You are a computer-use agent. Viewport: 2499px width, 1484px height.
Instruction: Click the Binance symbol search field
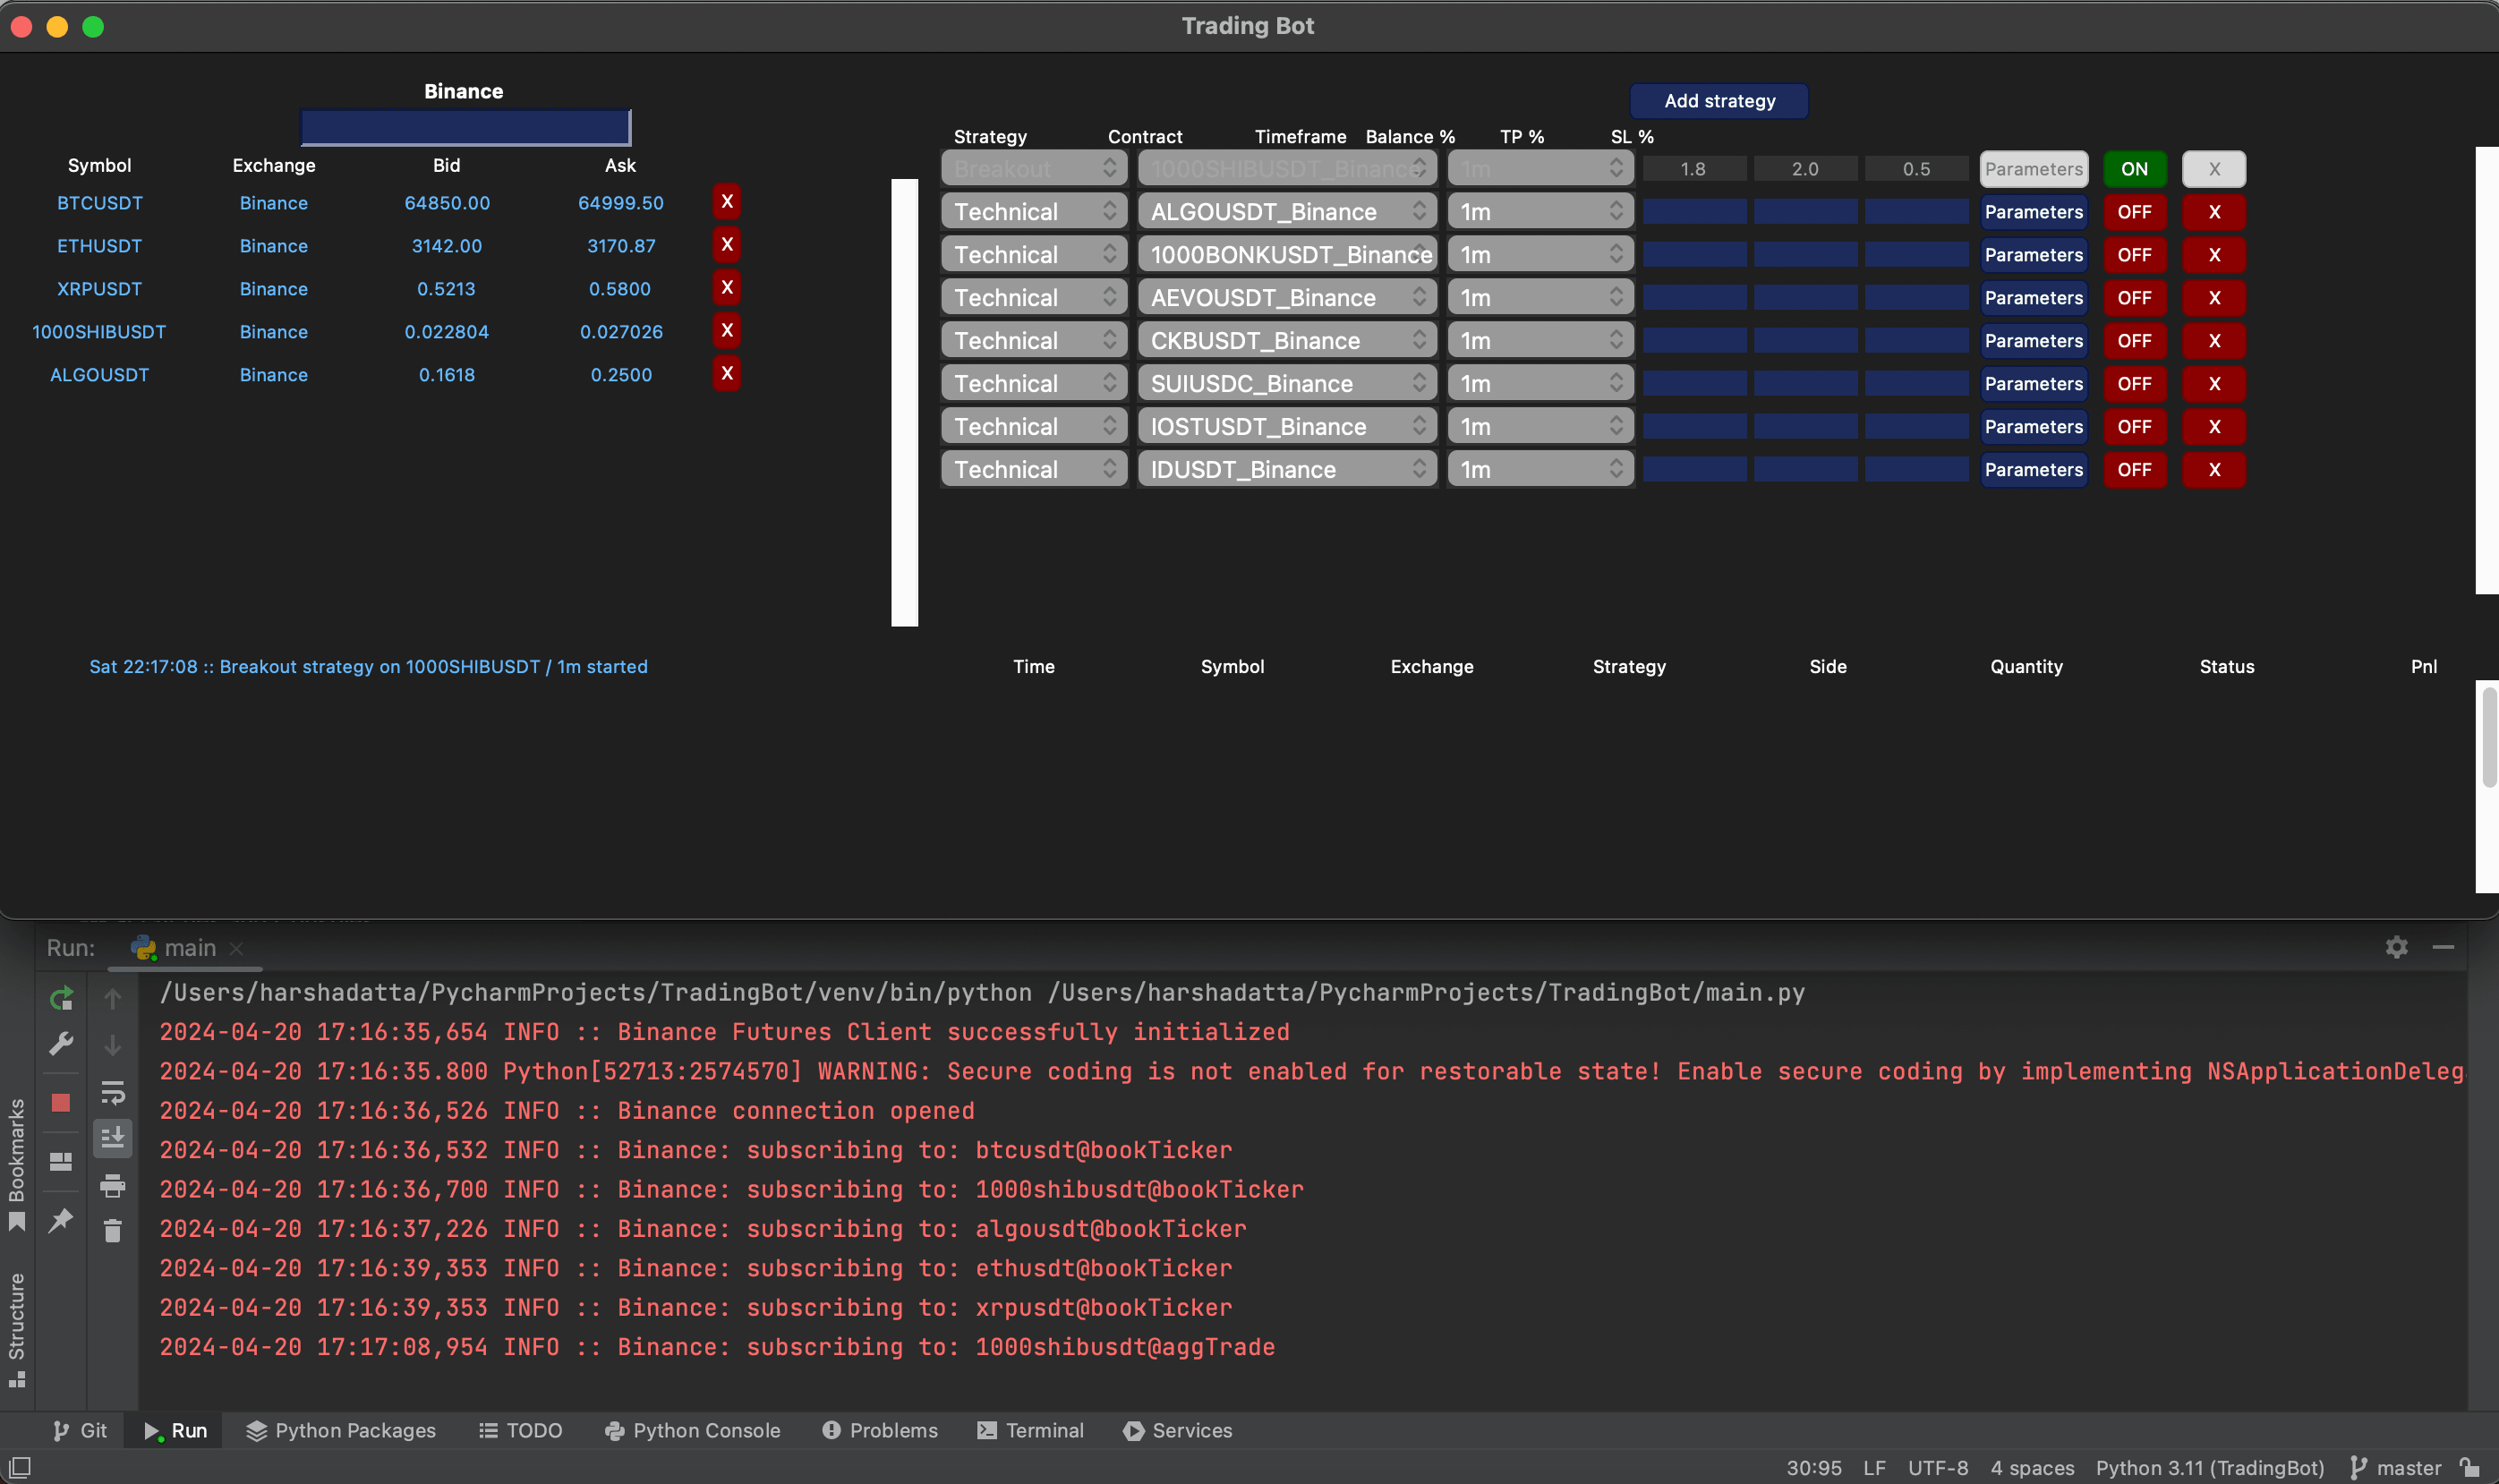(x=464, y=126)
